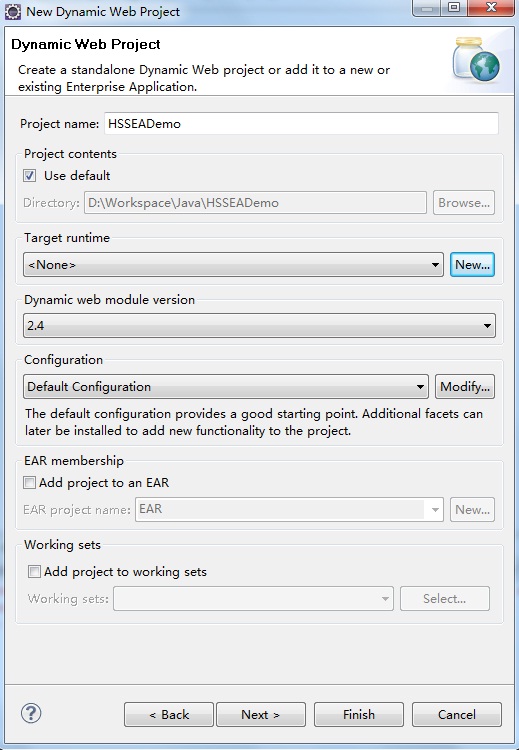The height and width of the screenshot is (750, 519).
Task: Minimize the New Dynamic Web Project window
Action: 428,8
